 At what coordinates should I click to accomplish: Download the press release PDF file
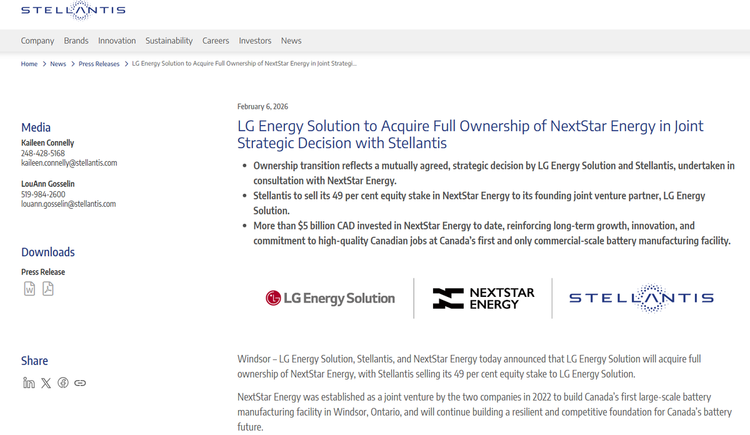47,288
